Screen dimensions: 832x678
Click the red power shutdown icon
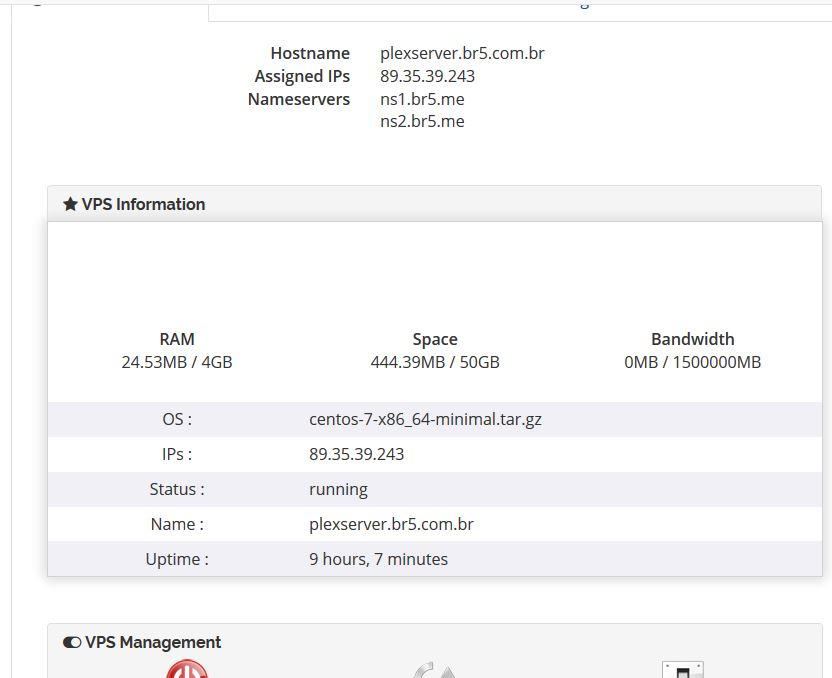187,669
